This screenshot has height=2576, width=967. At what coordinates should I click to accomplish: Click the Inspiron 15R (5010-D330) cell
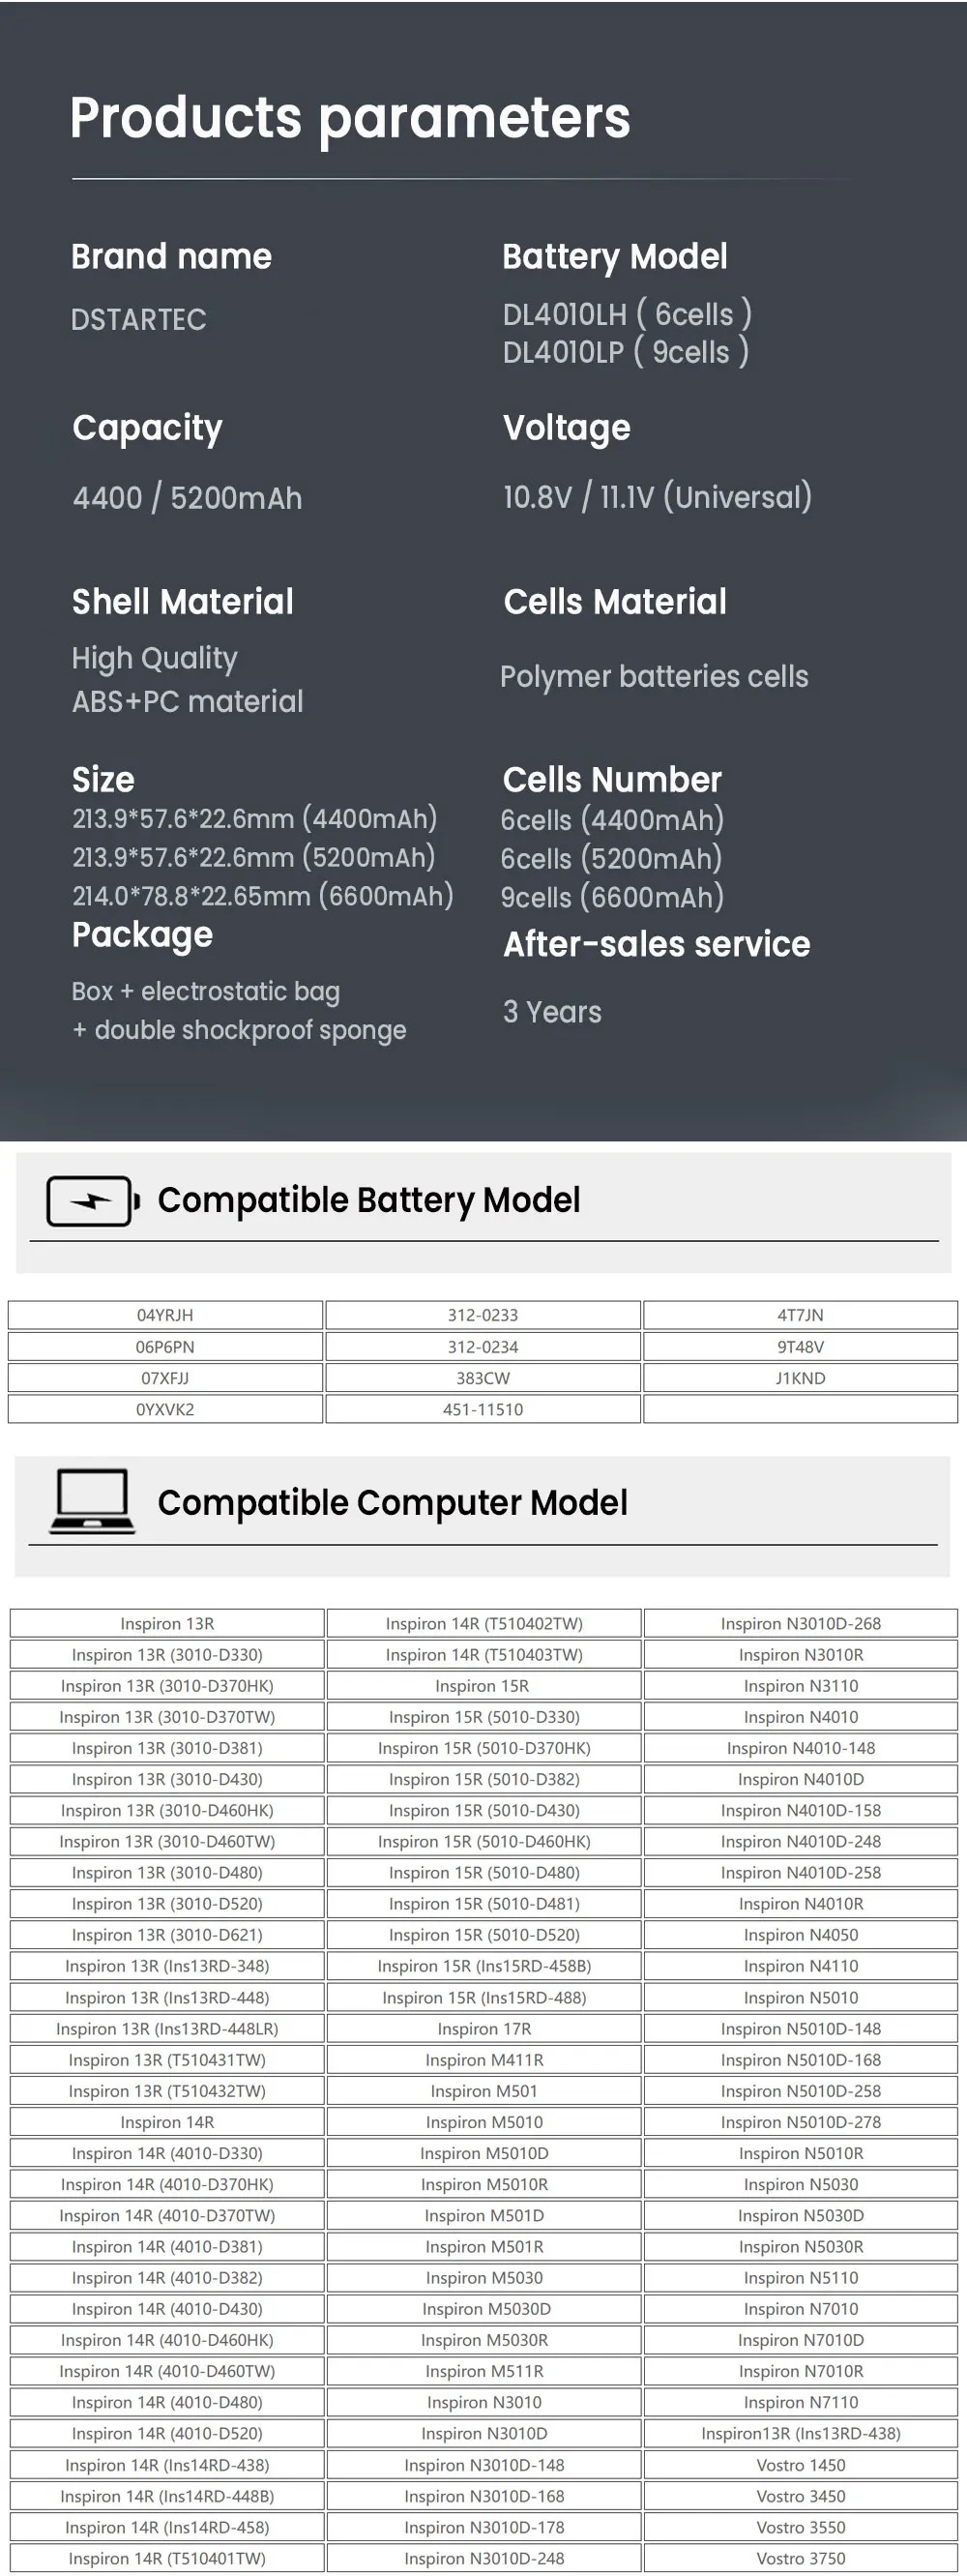[484, 1717]
